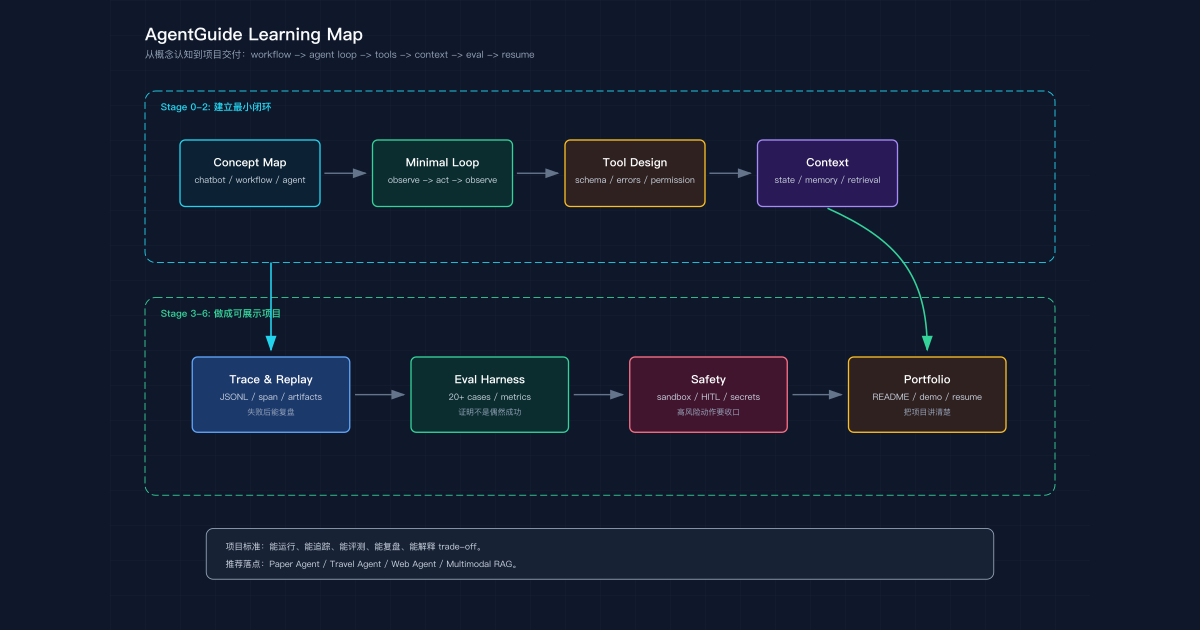The height and width of the screenshot is (630, 1200).
Task: Click the "schema / errors / permission" text
Action: pyautogui.click(x=635, y=181)
